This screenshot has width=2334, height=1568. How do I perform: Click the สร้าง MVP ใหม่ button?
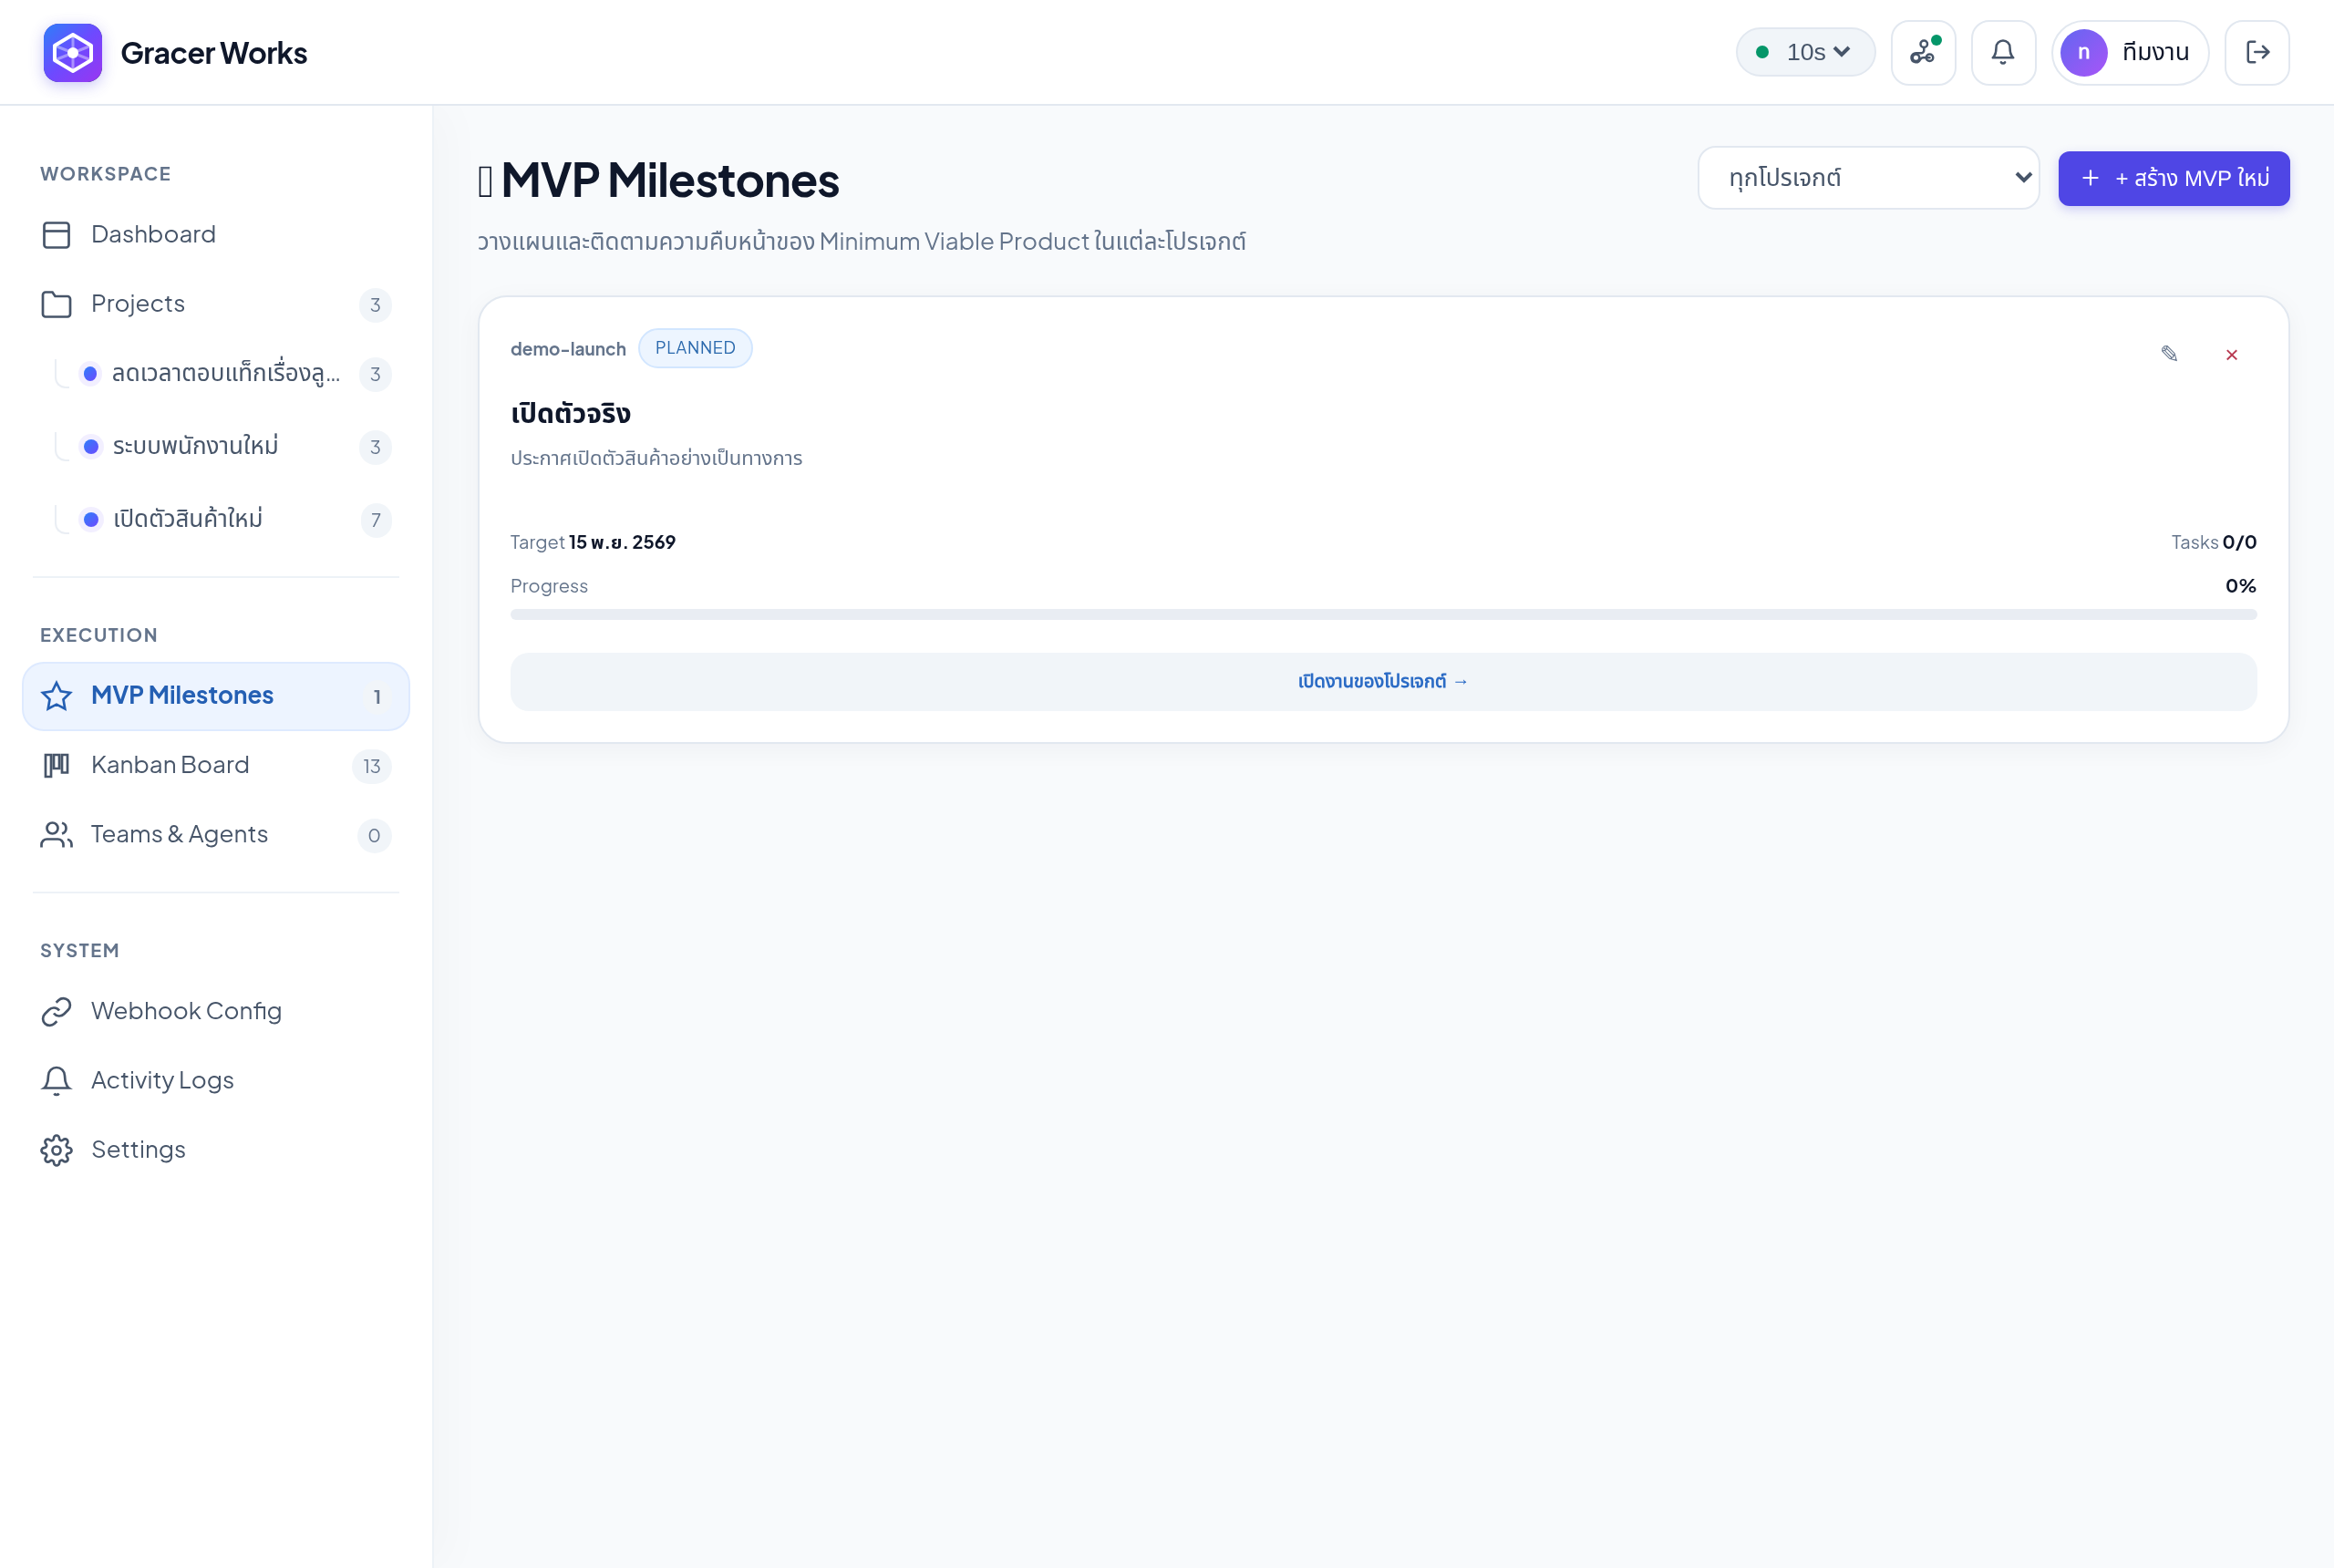[2174, 178]
